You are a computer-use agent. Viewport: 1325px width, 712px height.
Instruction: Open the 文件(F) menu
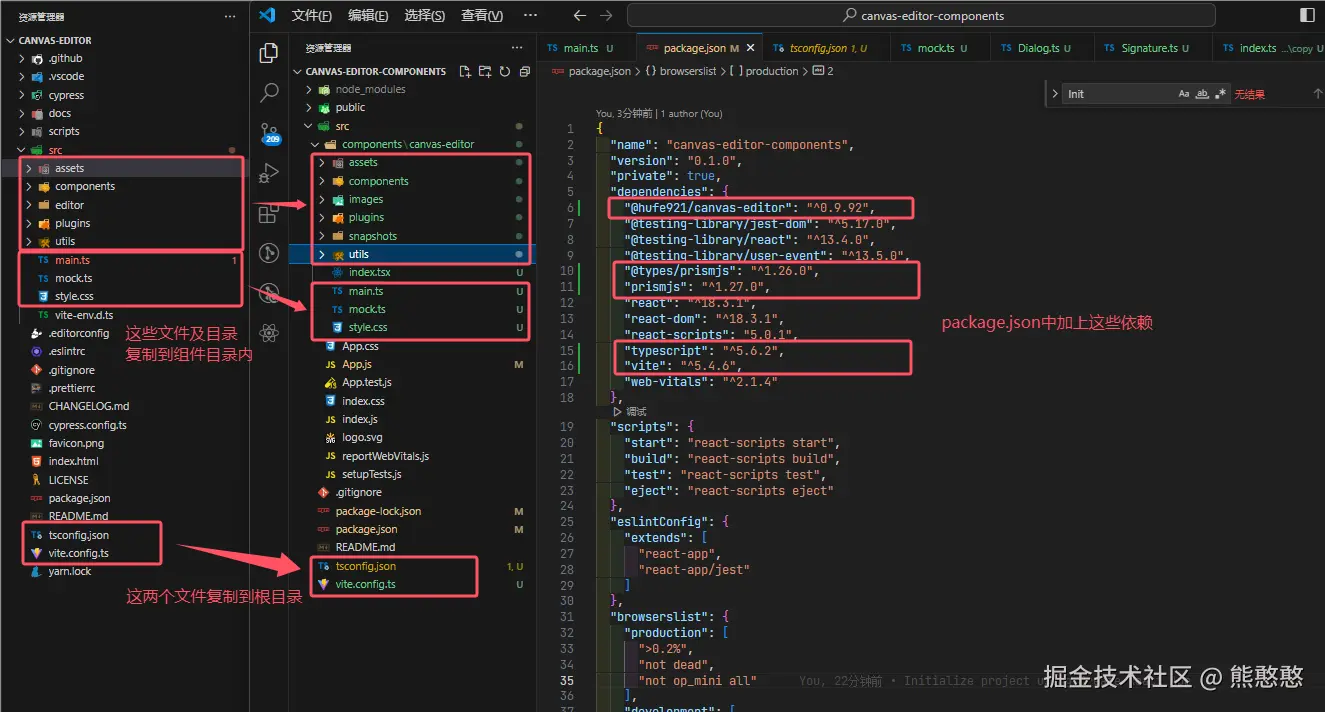click(x=312, y=15)
